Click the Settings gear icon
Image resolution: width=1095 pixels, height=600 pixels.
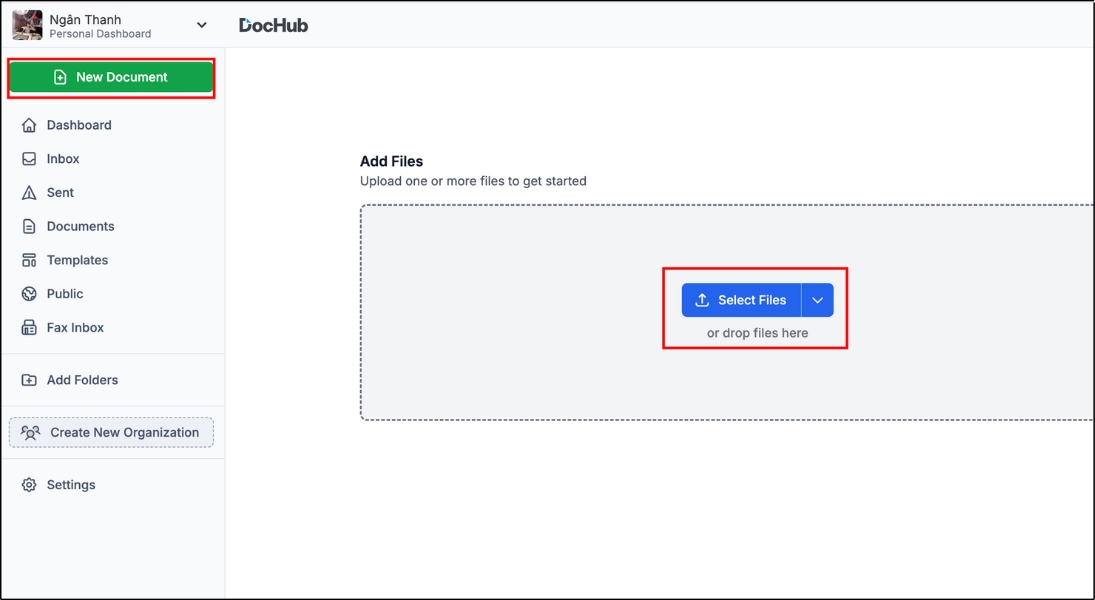(29, 485)
